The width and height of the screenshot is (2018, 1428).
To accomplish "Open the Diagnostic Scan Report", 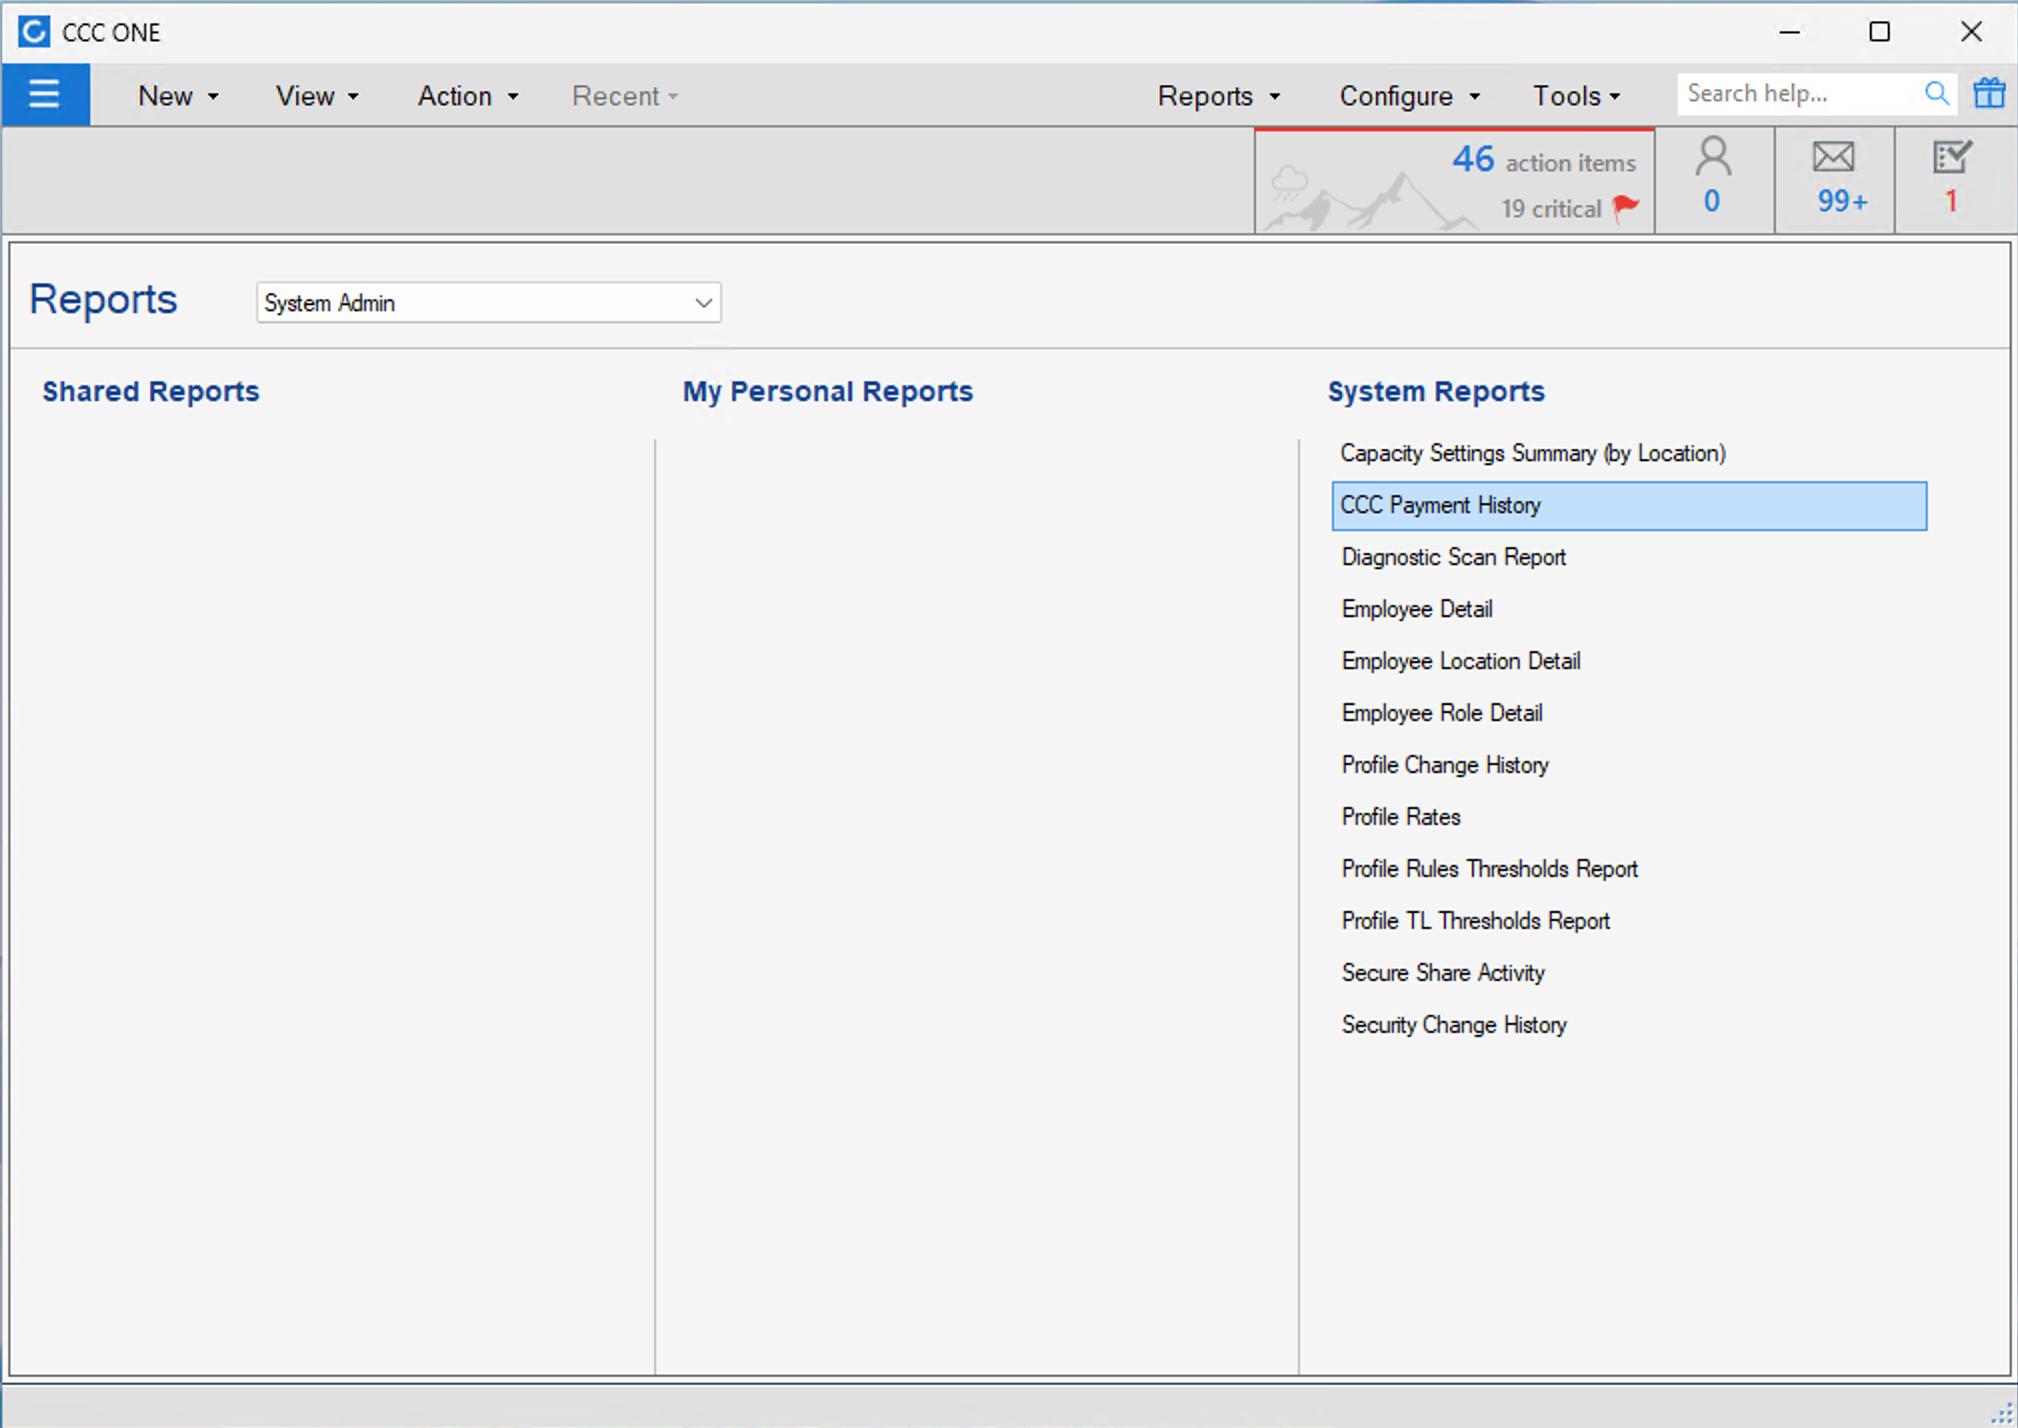I will coord(1453,557).
